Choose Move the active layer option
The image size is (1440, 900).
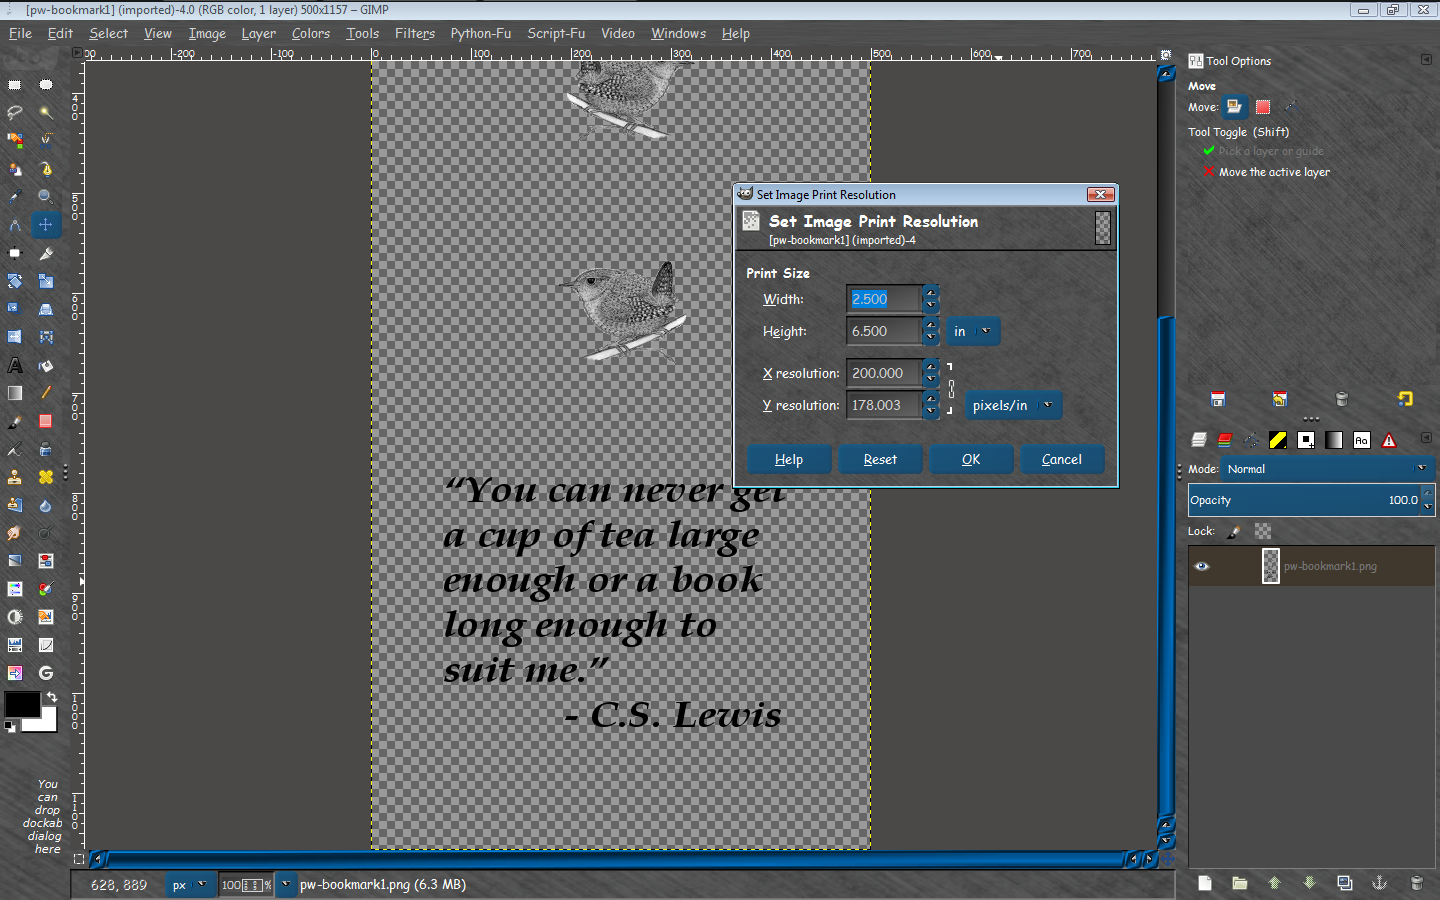(1266, 172)
